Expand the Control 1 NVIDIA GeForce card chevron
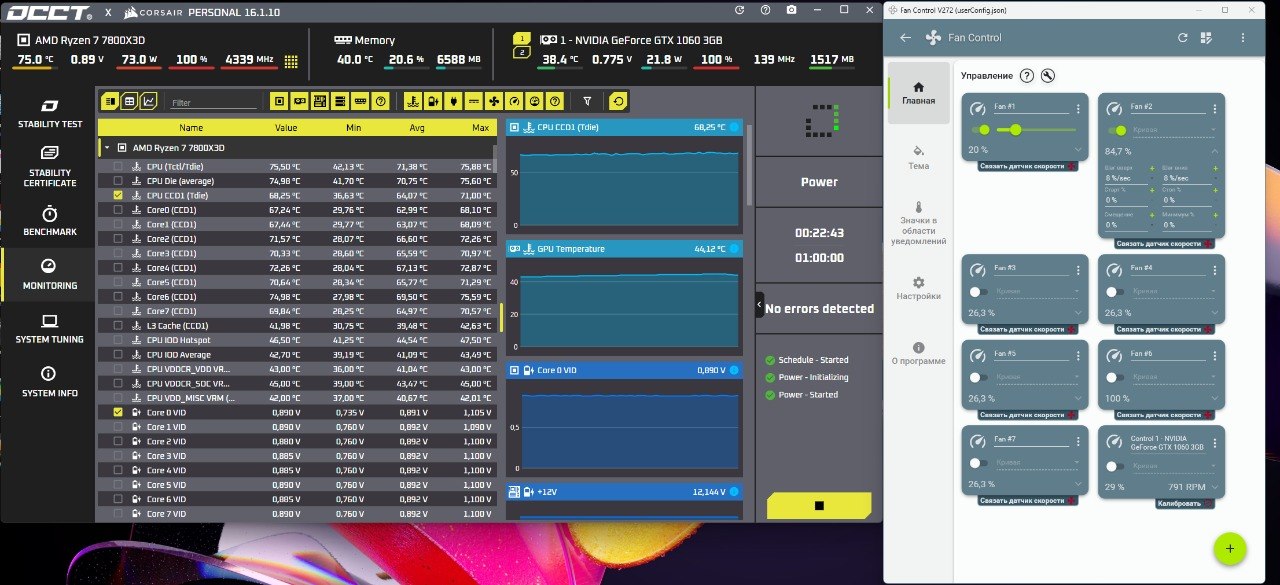 [x=1214, y=487]
